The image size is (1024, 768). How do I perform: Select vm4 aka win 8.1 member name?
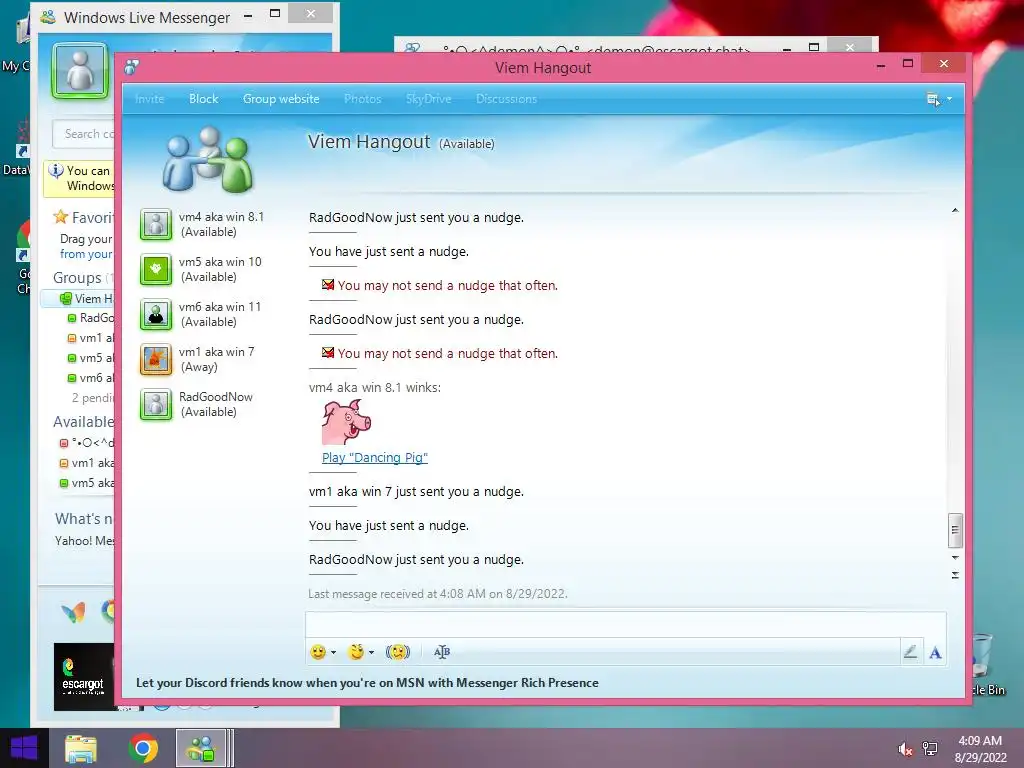221,217
